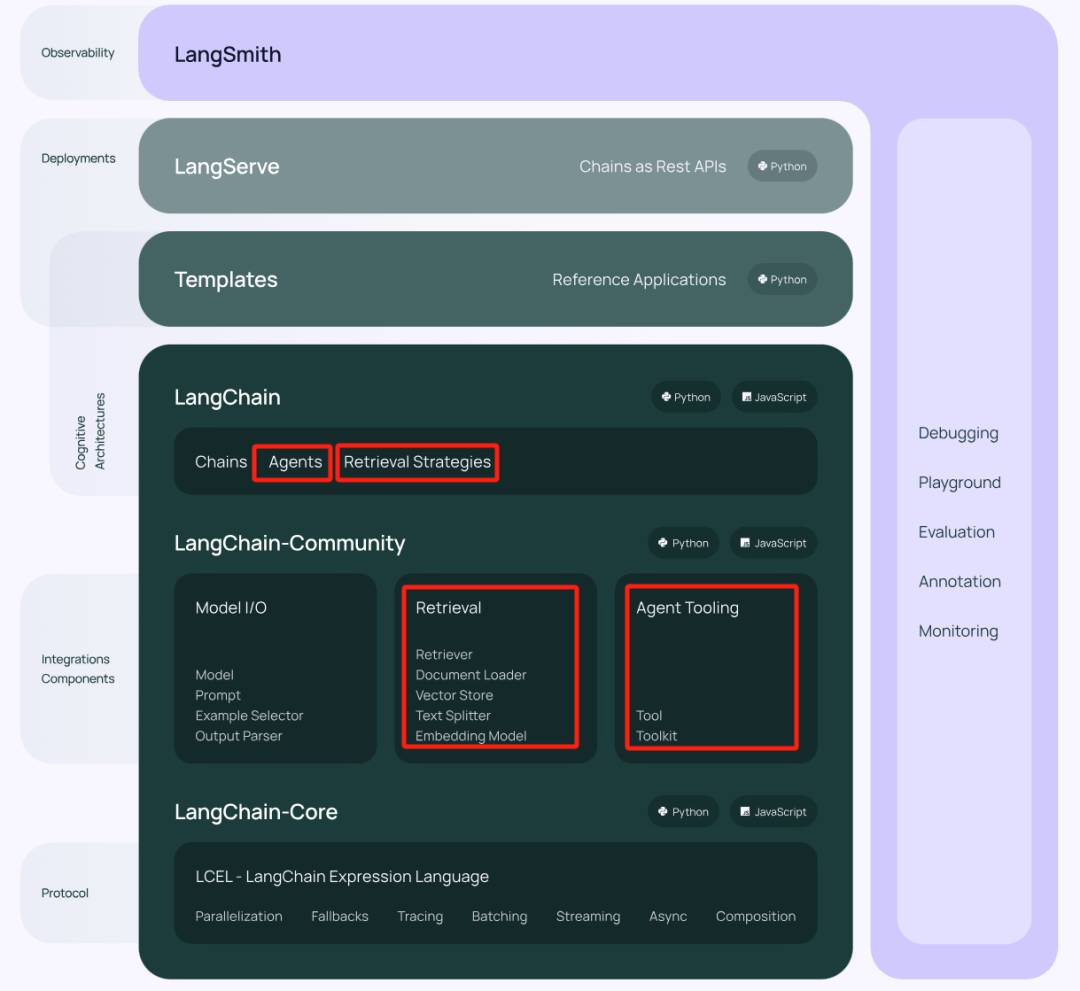The width and height of the screenshot is (1080, 991).
Task: Click the Model I/O card title
Action: 231,607
